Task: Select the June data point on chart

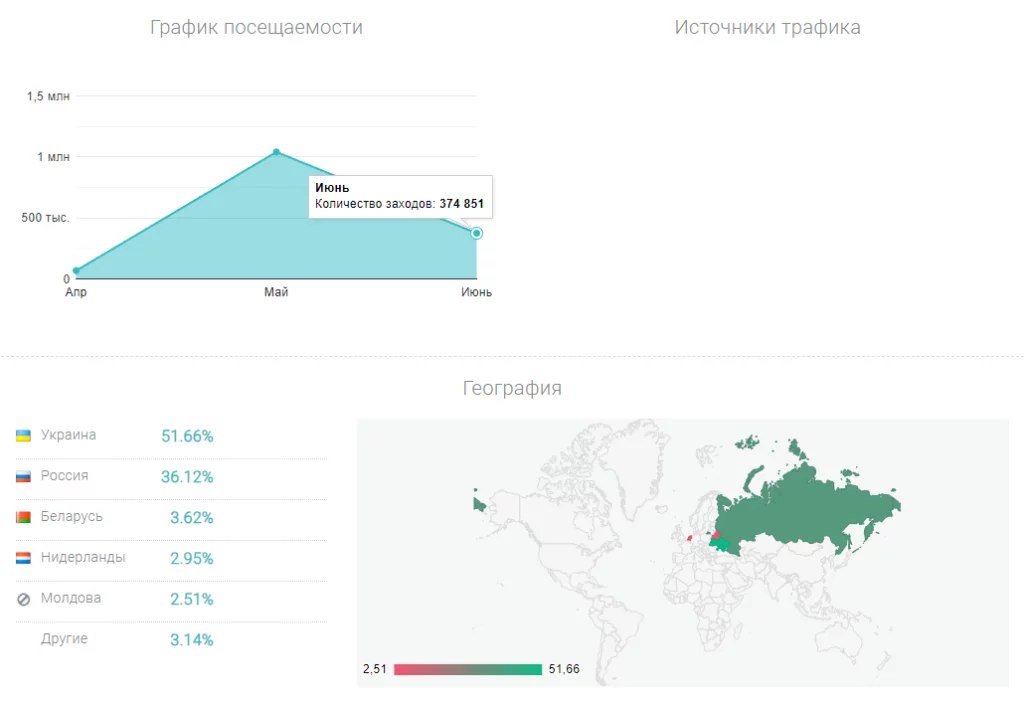Action: pyautogui.click(x=477, y=233)
